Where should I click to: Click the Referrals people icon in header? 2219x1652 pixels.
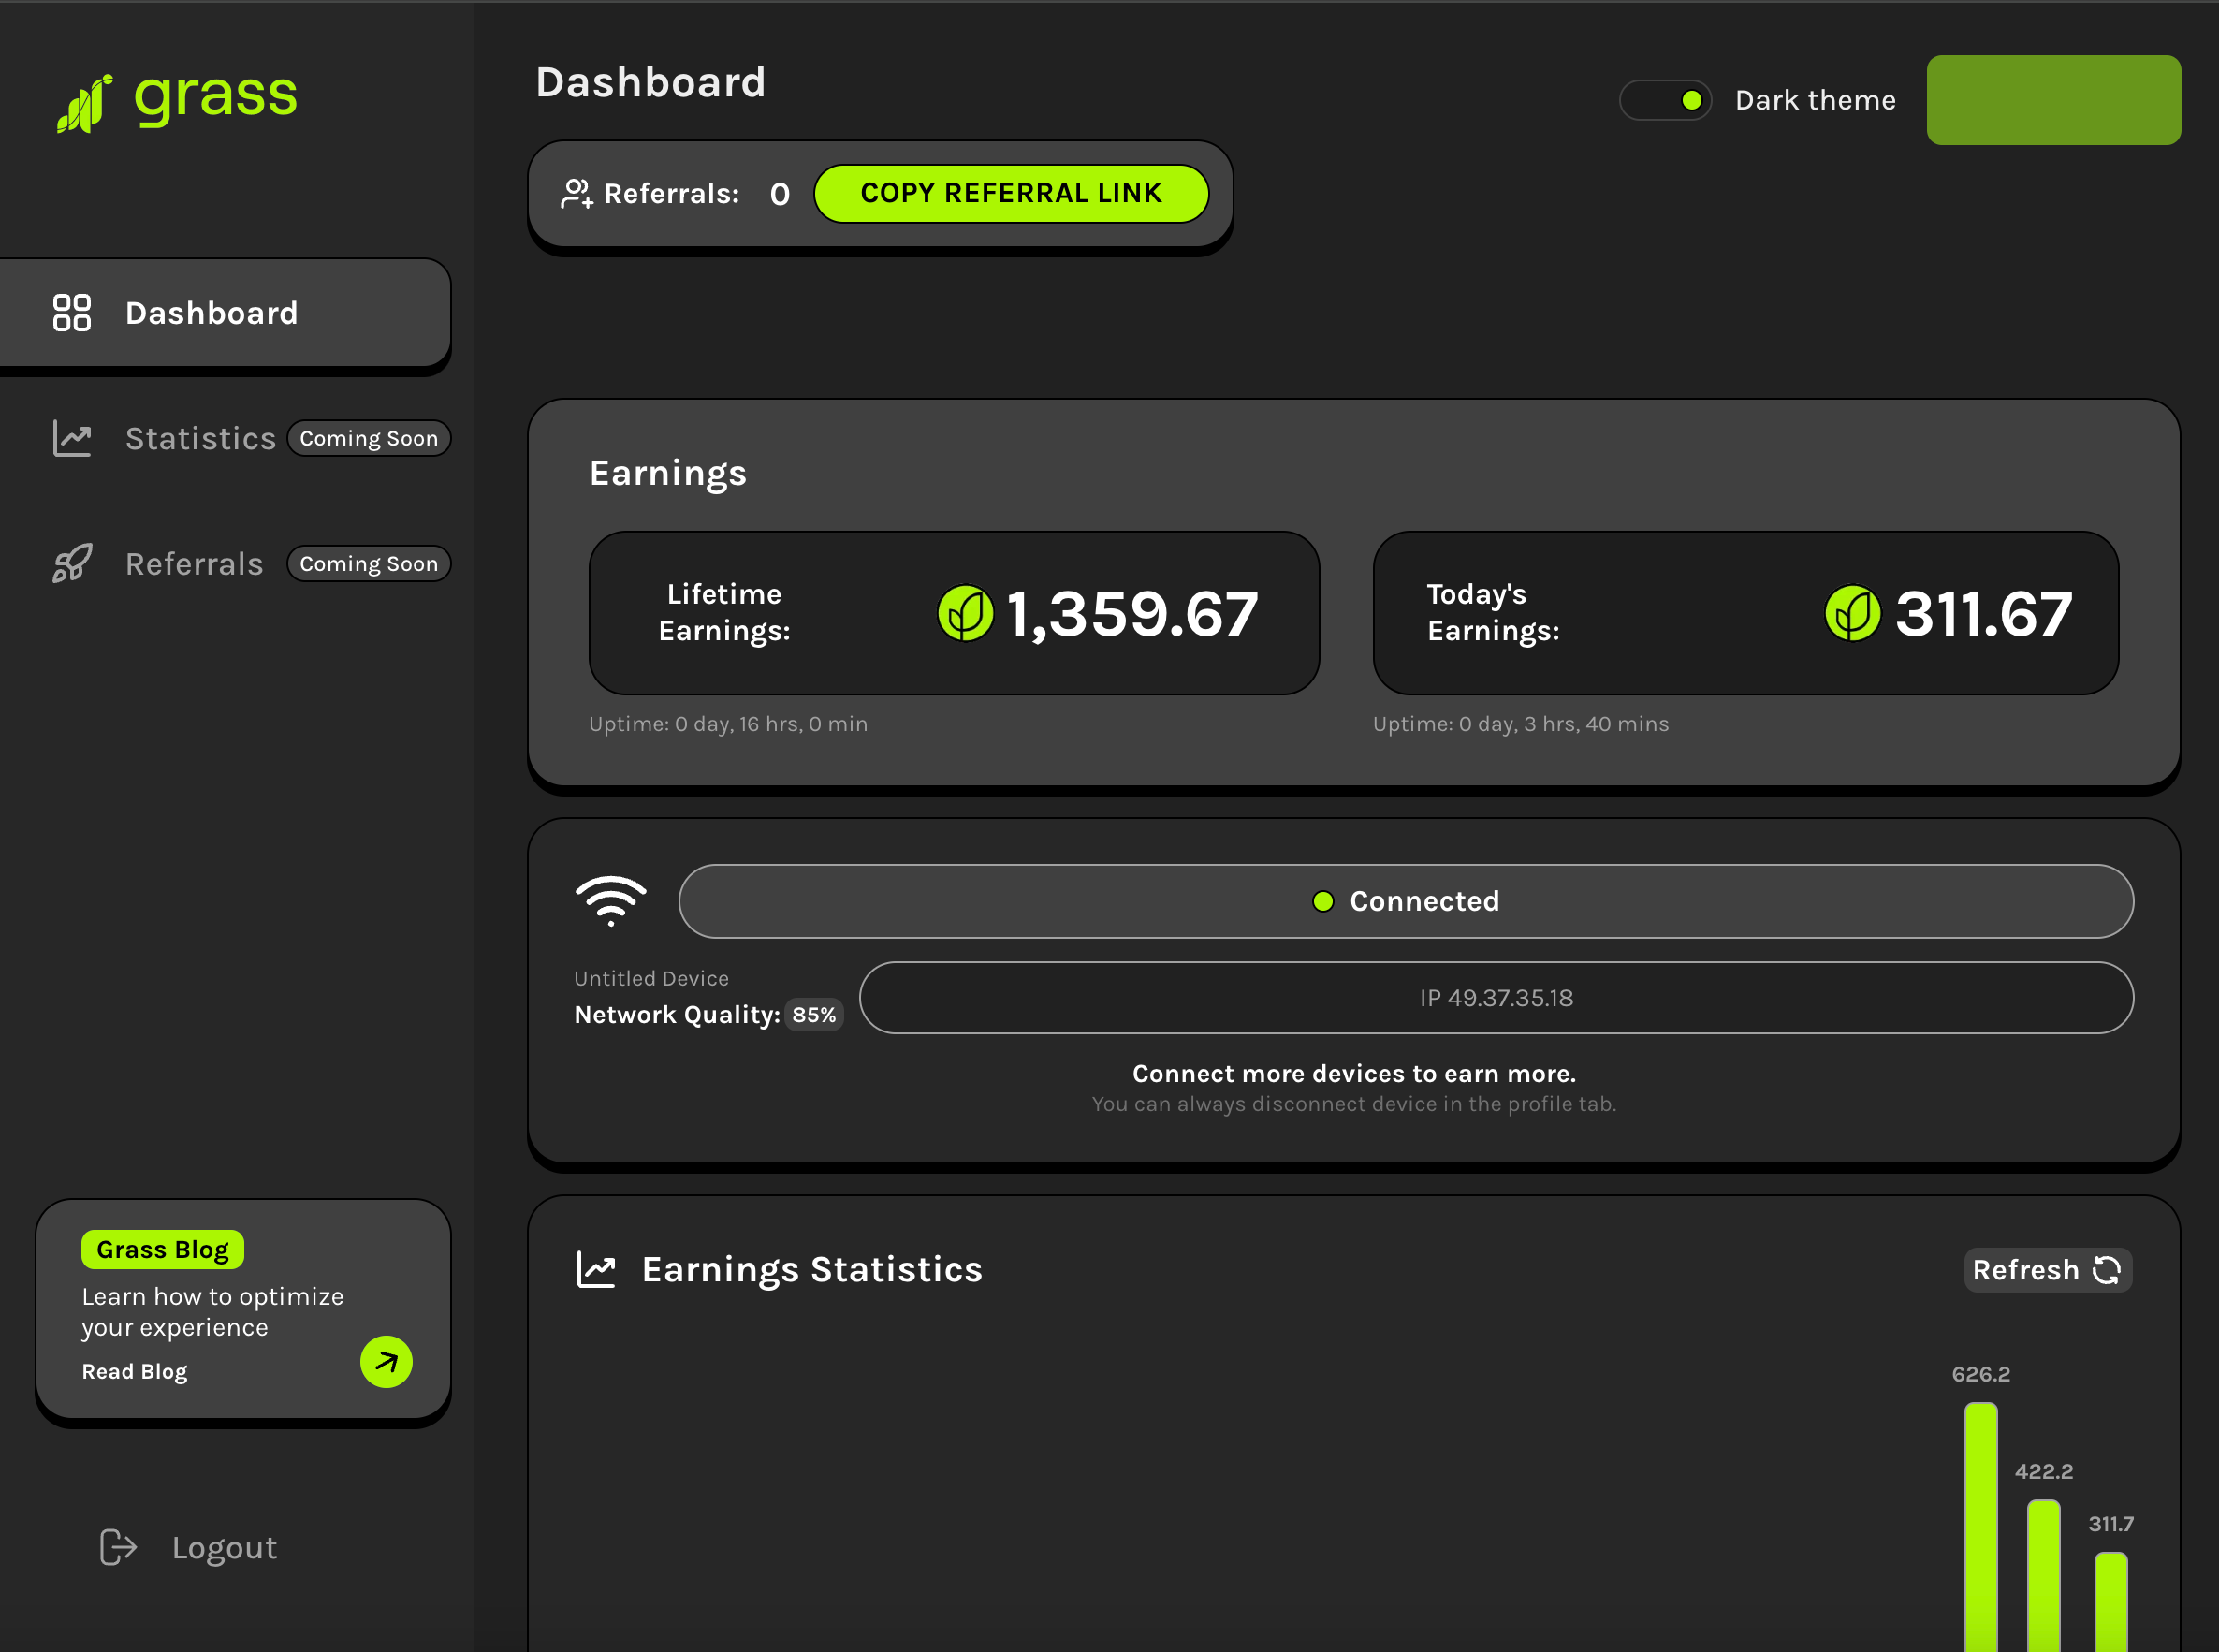pos(577,193)
